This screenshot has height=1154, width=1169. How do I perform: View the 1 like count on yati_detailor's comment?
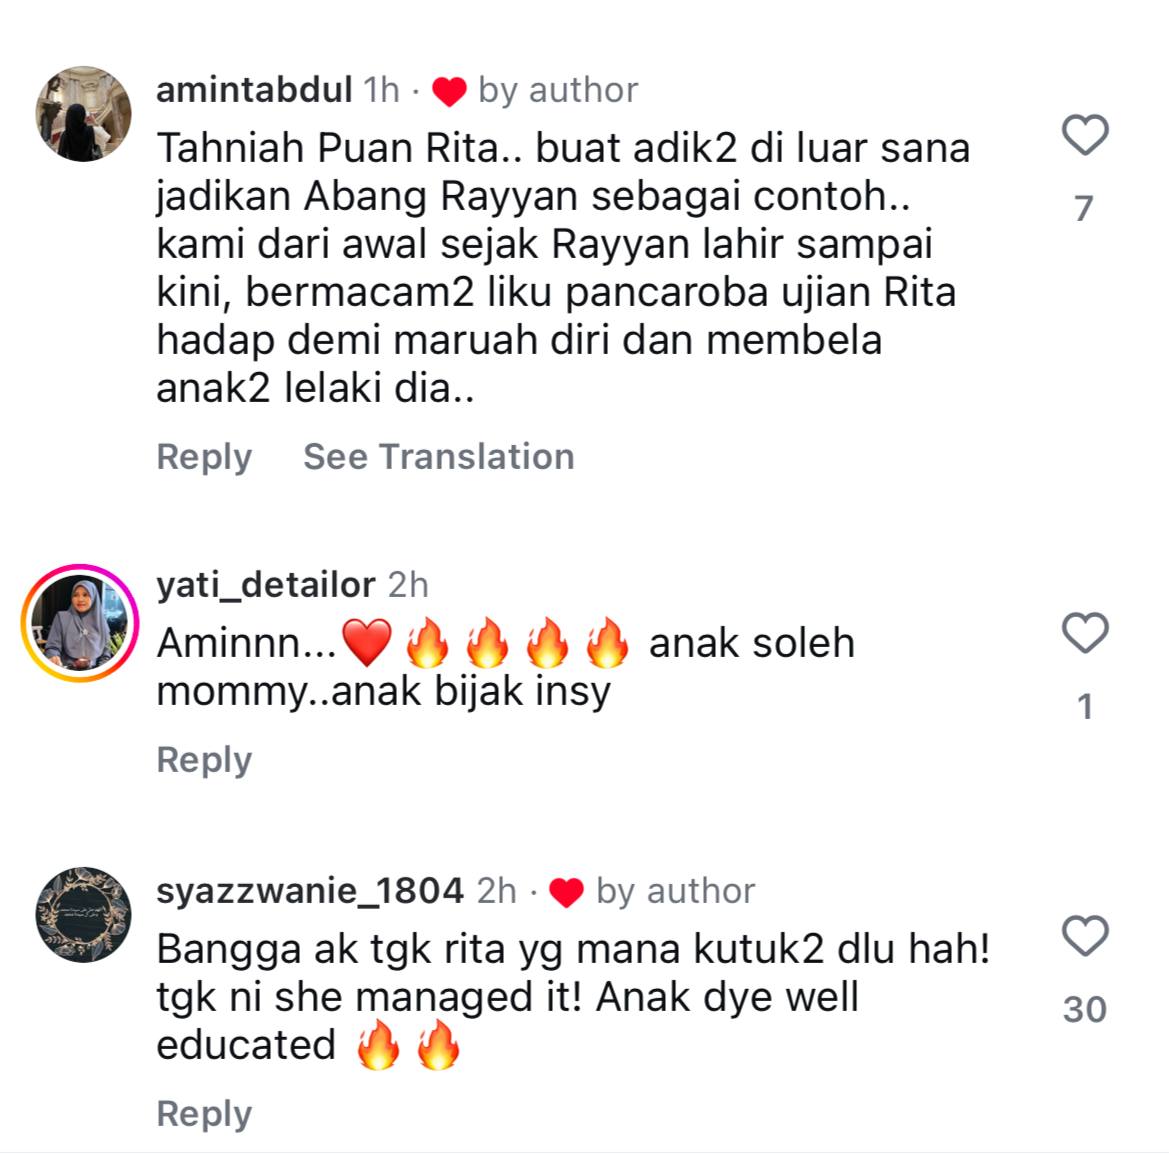(1085, 707)
